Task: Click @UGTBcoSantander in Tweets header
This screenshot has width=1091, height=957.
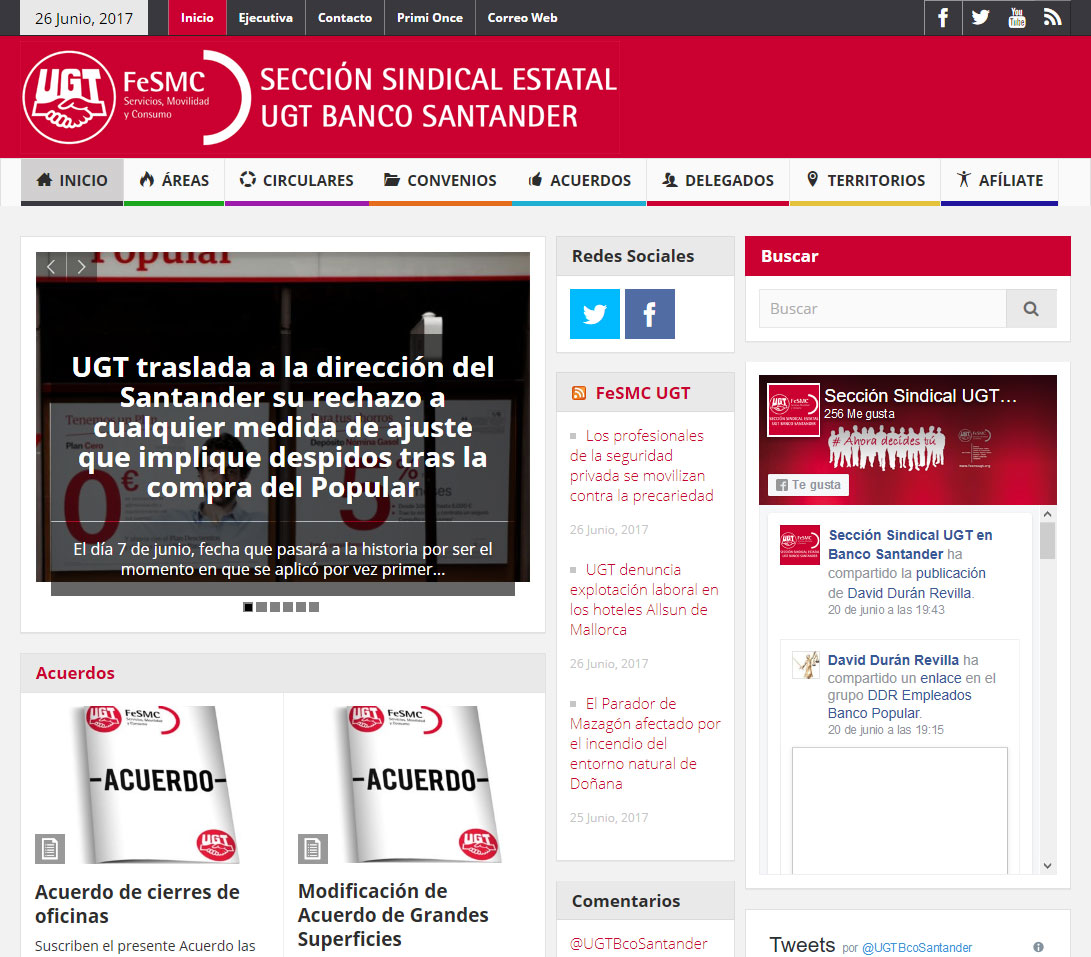Action: (x=916, y=947)
